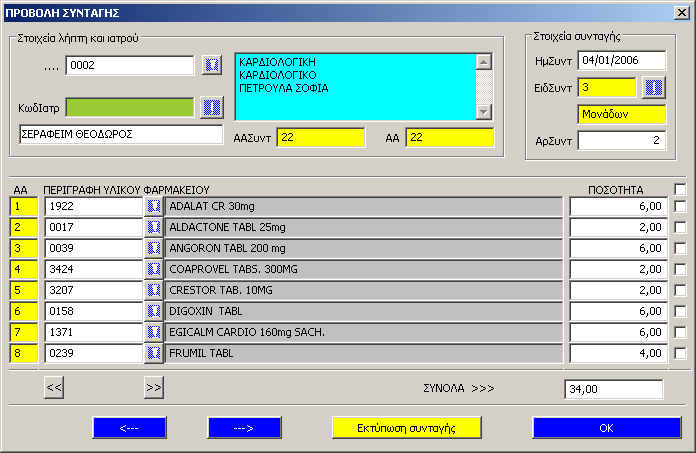Select ΠΕΤΡΟΥΛΑ ΣΟΦΙΑ line in cyan list

284,88
